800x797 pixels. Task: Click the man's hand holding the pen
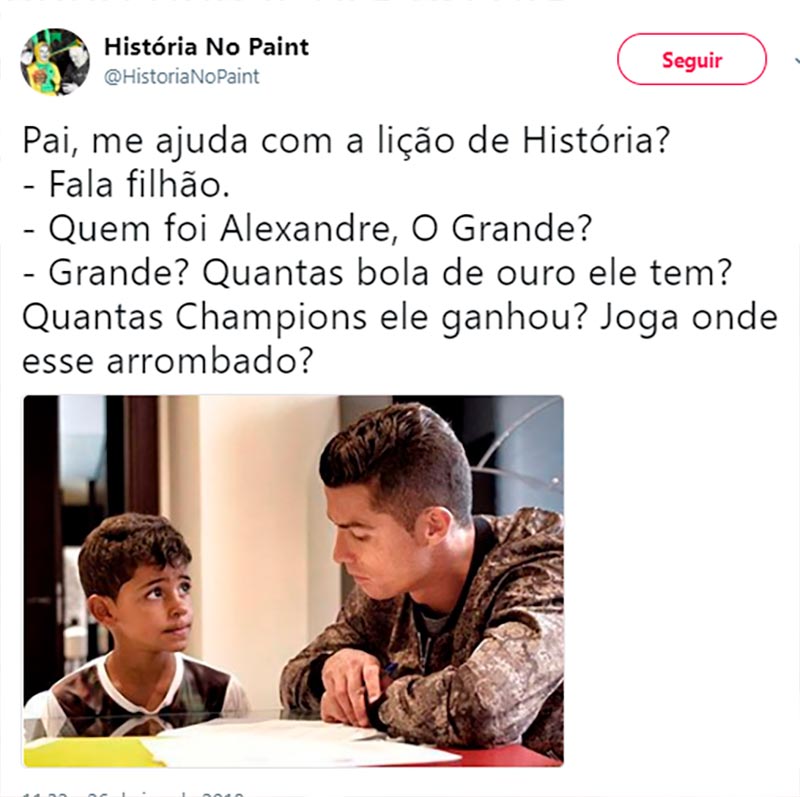[x=352, y=684]
